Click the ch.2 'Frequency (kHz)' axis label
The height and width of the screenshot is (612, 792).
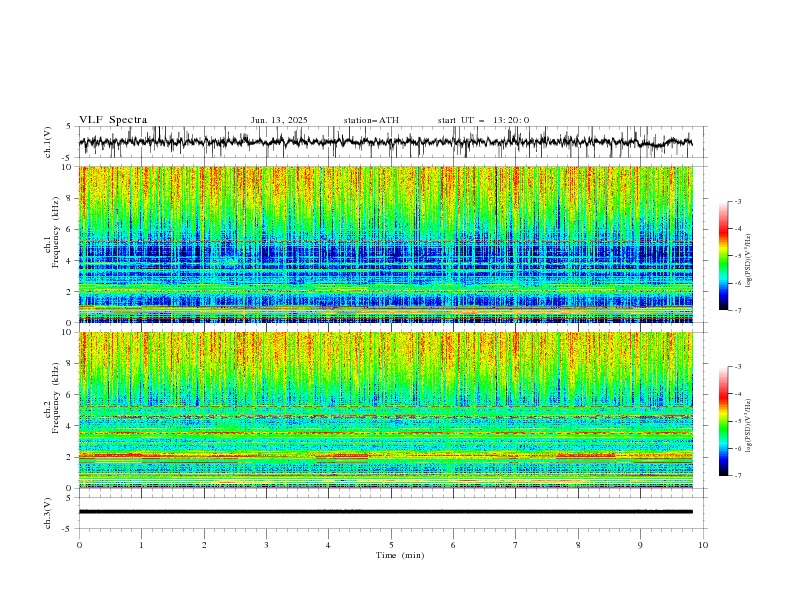(56, 397)
